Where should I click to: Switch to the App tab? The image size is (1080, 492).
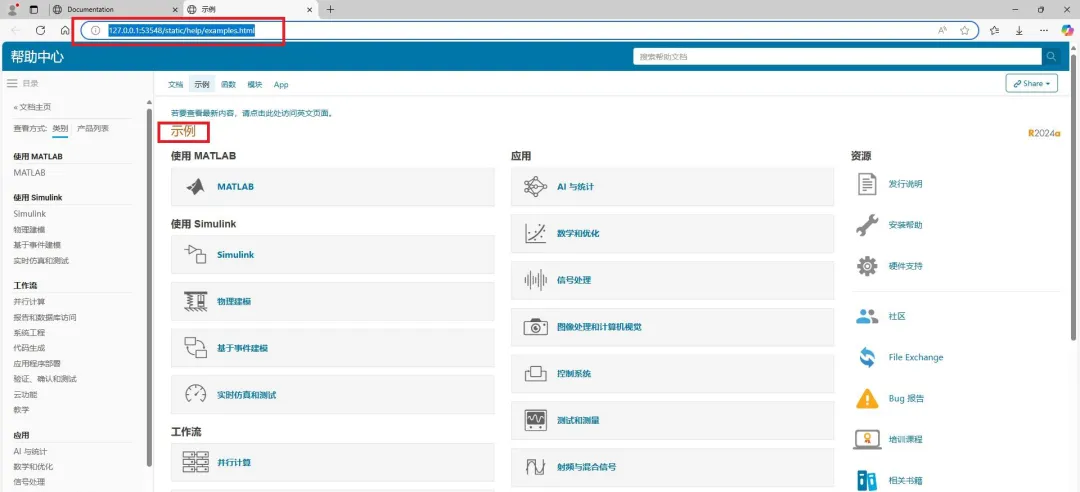[x=281, y=84]
